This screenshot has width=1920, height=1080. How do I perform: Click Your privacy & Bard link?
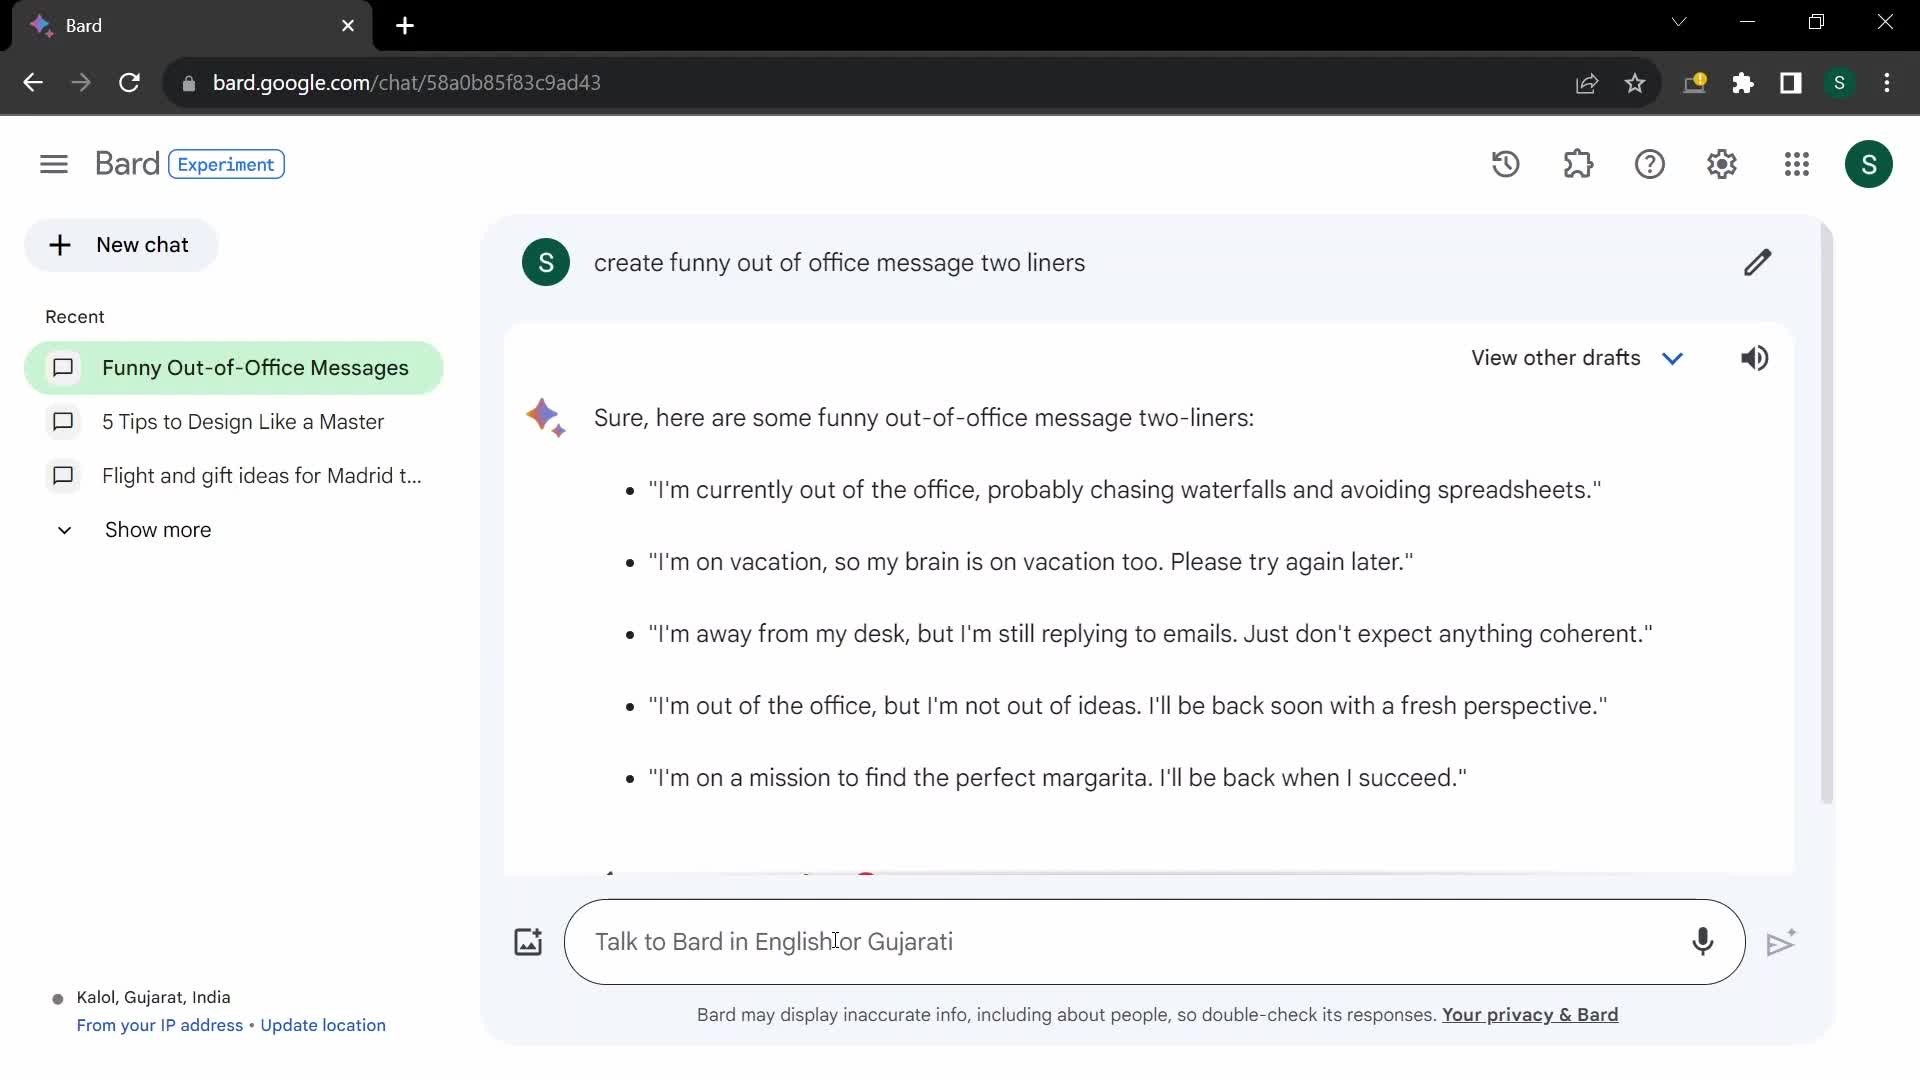pos(1530,1015)
